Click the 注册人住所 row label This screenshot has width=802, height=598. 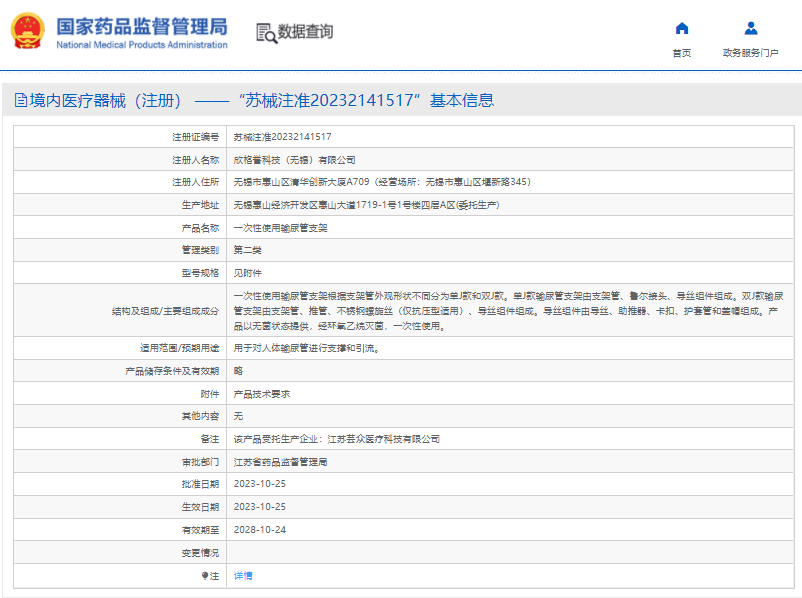tap(195, 182)
